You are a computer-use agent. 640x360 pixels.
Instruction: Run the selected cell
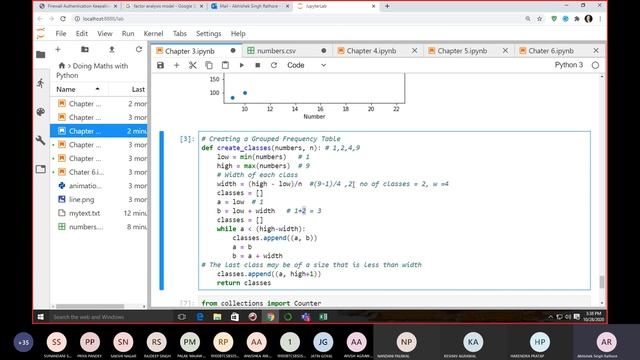pos(241,65)
